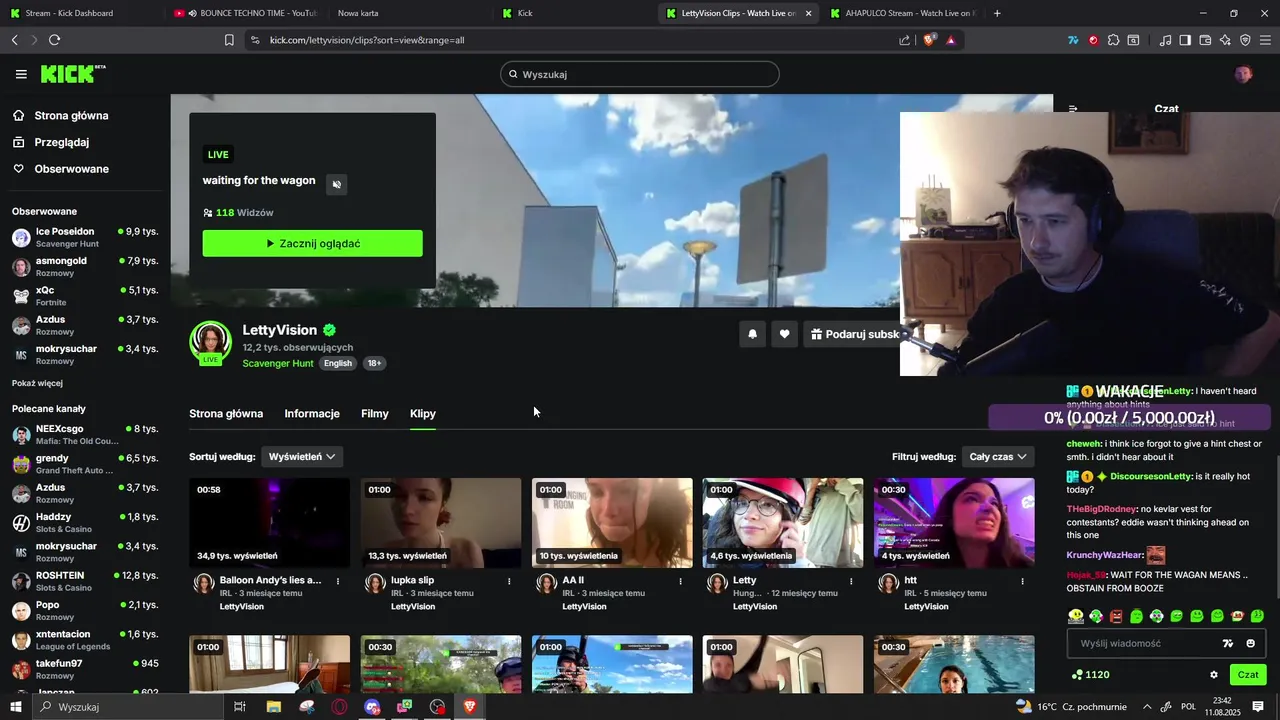
Task: Open 7TV emote menu in chat input
Action: coord(1229,643)
